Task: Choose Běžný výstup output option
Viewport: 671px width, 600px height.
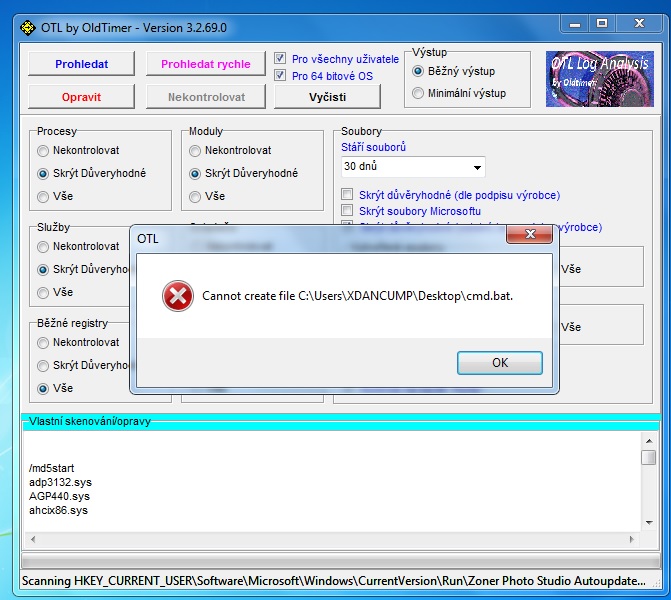Action: pos(418,71)
